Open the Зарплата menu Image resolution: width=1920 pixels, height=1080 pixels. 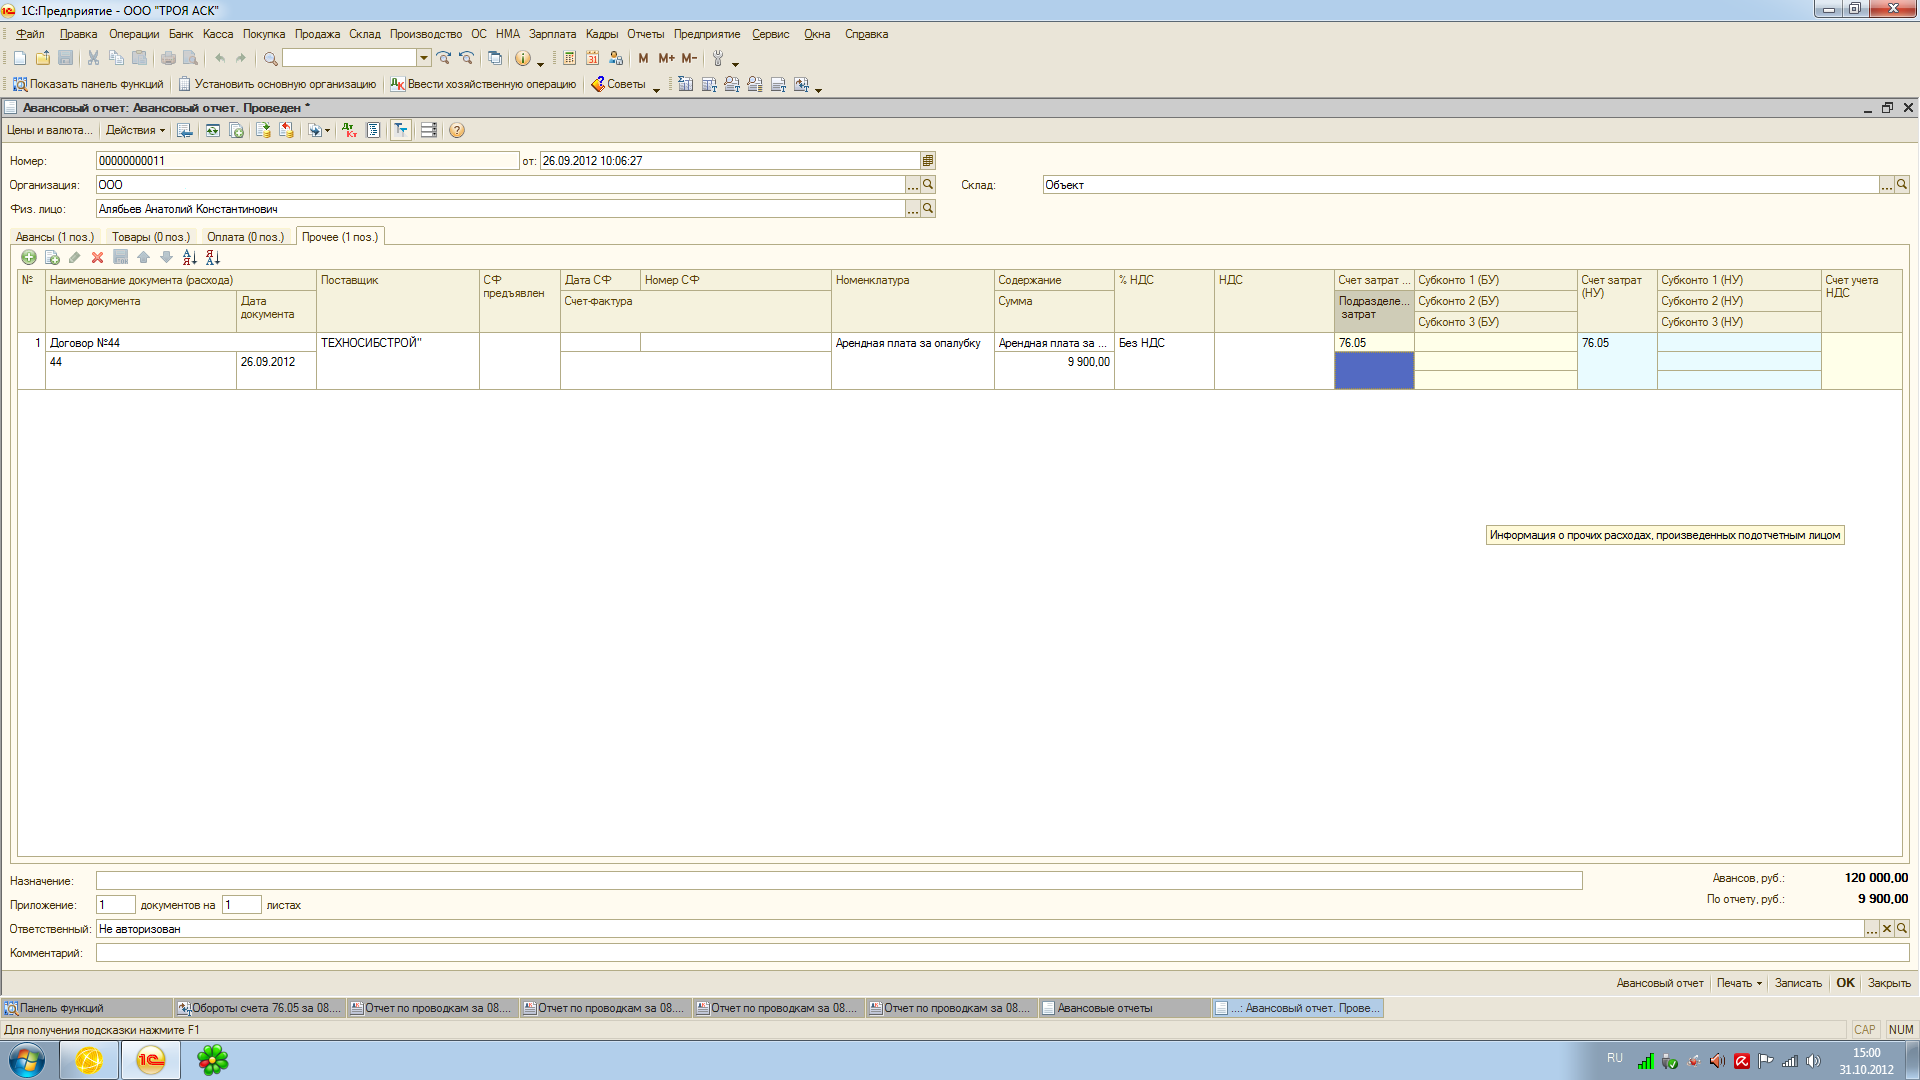[x=552, y=34]
